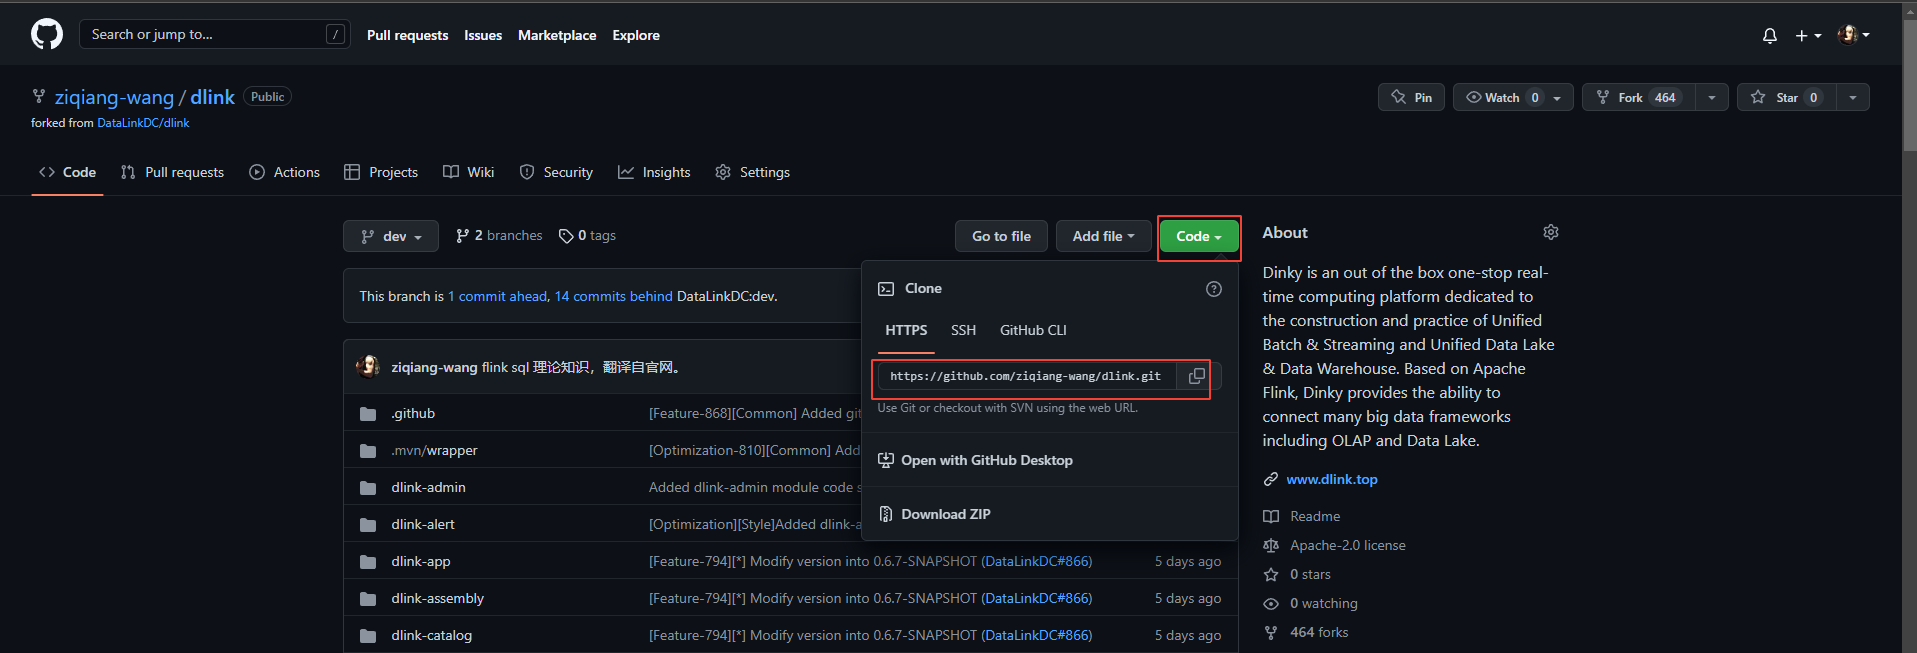The height and width of the screenshot is (653, 1917).
Task: Expand the Star lists dropdown arrow
Action: pyautogui.click(x=1853, y=97)
